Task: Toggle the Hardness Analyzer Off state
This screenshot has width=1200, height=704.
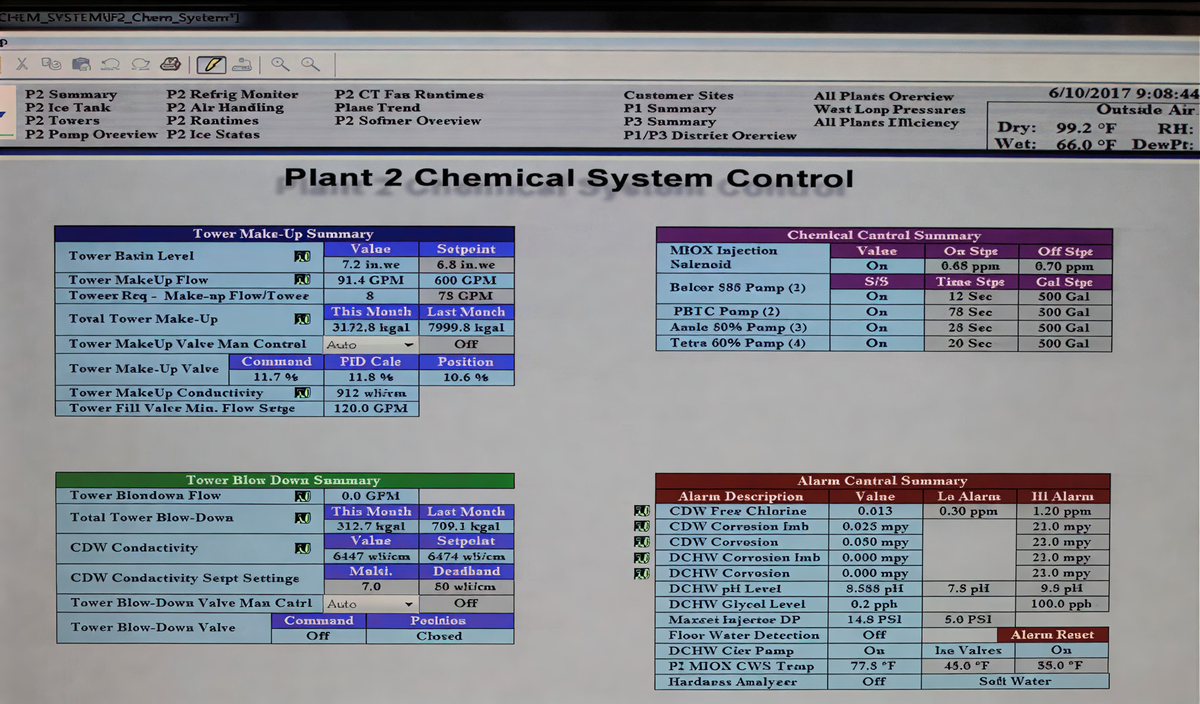Action: (x=874, y=681)
